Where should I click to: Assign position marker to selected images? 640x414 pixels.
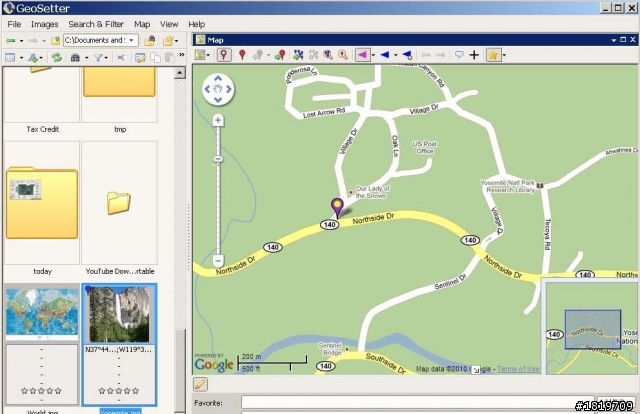(x=280, y=55)
